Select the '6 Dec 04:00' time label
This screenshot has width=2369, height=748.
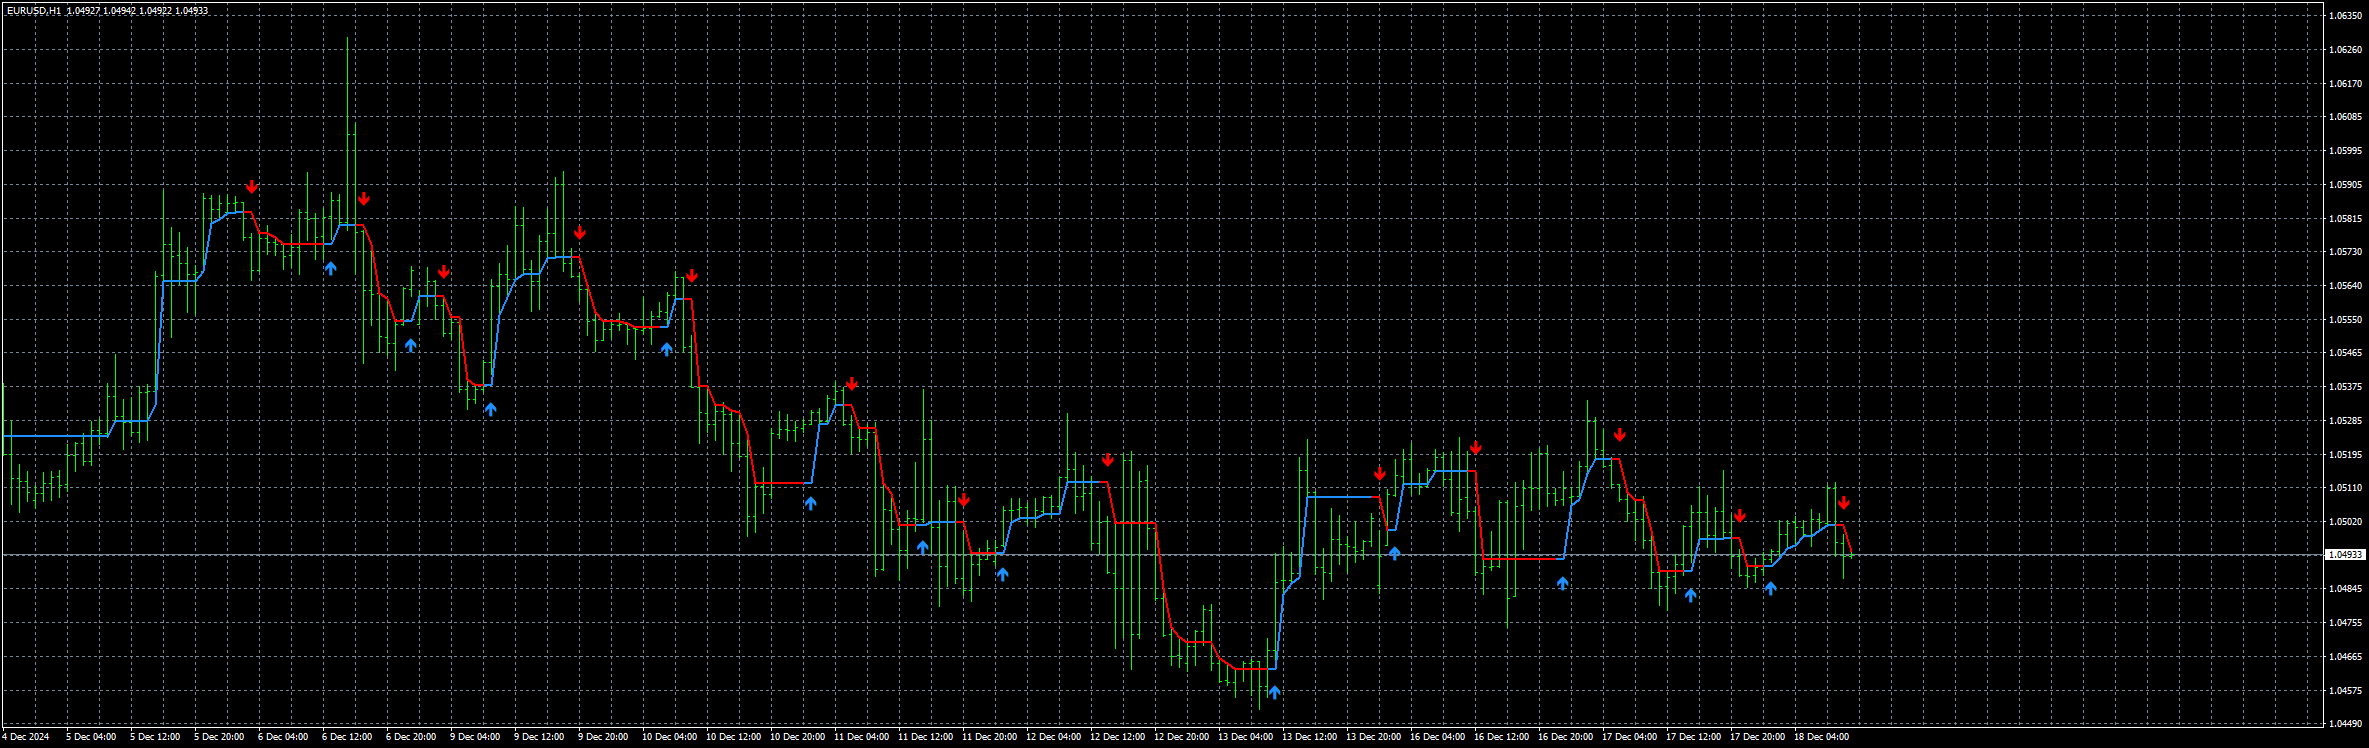point(283,737)
